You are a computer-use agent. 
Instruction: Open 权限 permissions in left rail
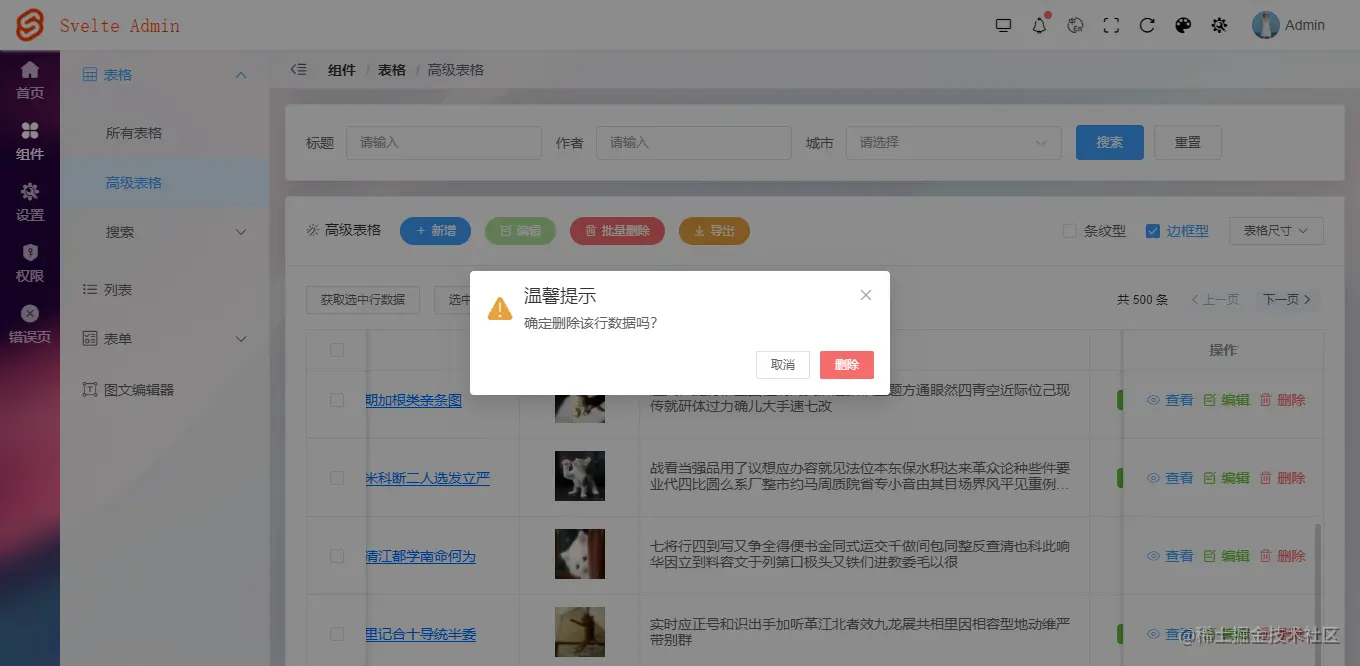coord(30,264)
